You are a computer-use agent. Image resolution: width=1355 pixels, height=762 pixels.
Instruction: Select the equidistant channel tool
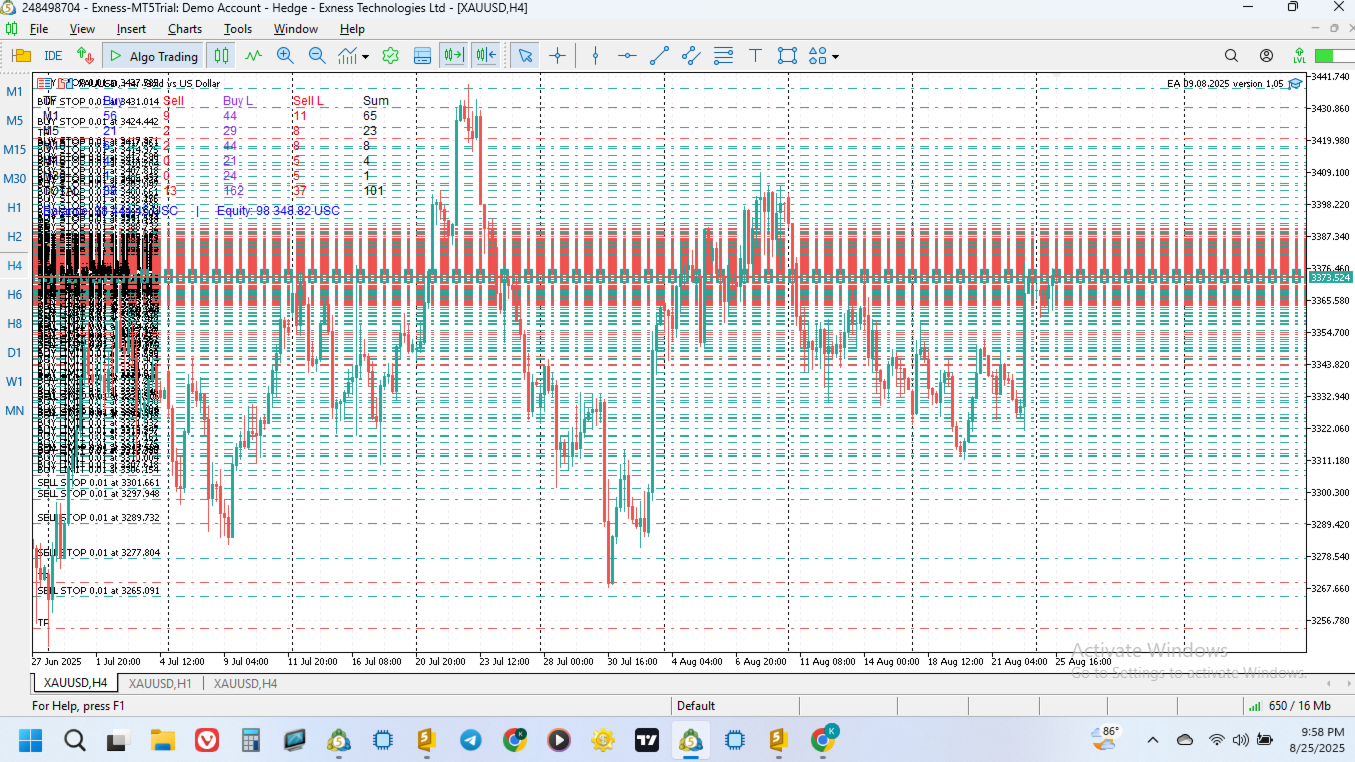(x=691, y=56)
